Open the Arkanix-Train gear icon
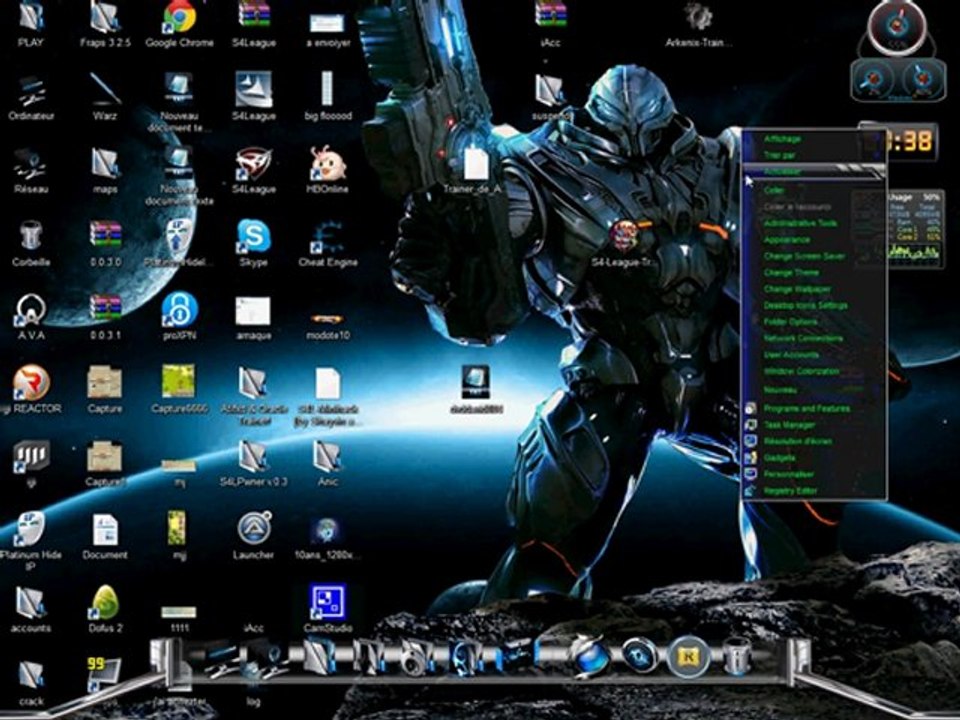960x720 pixels. click(x=698, y=24)
